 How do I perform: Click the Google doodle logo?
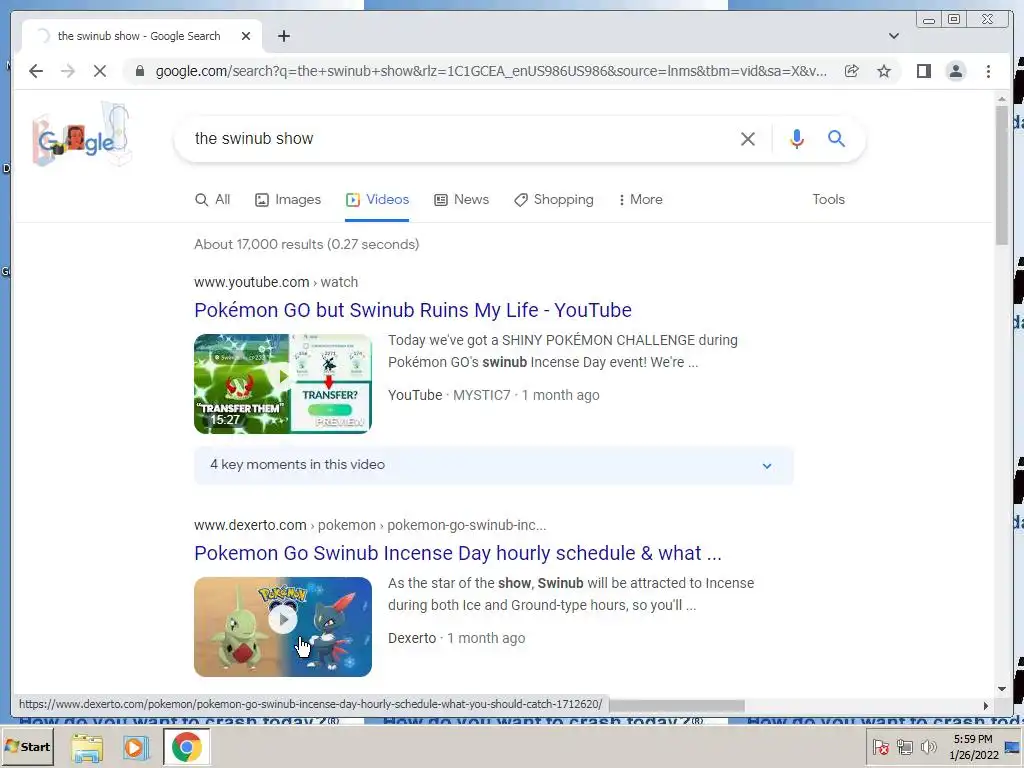click(82, 135)
